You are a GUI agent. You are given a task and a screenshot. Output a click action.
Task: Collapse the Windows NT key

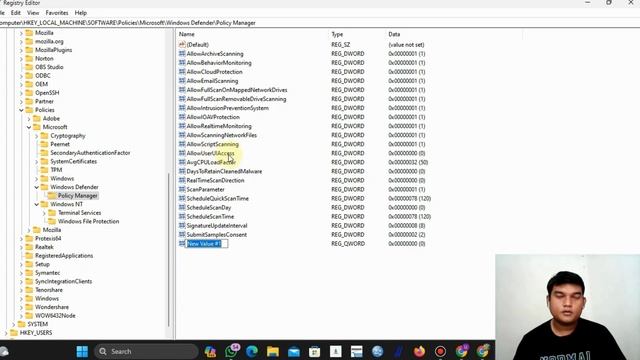point(37,204)
